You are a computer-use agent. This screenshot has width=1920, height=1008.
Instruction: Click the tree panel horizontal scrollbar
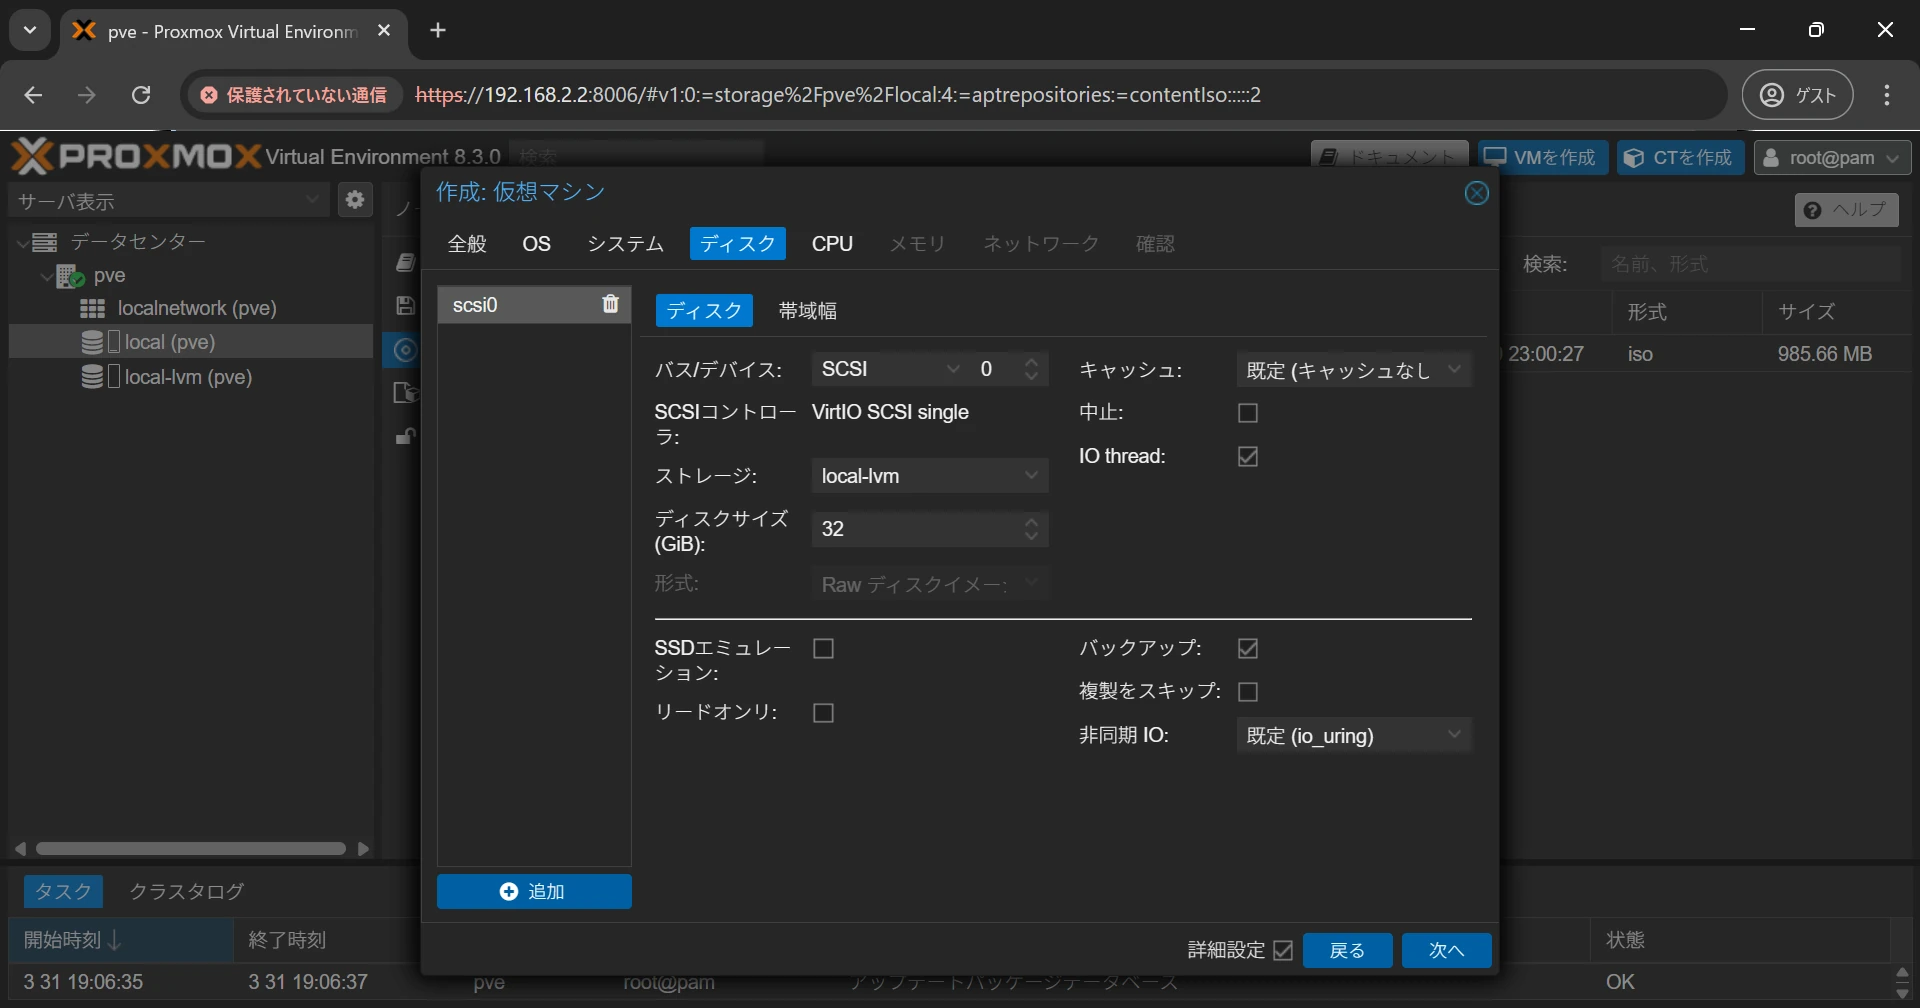coord(191,849)
